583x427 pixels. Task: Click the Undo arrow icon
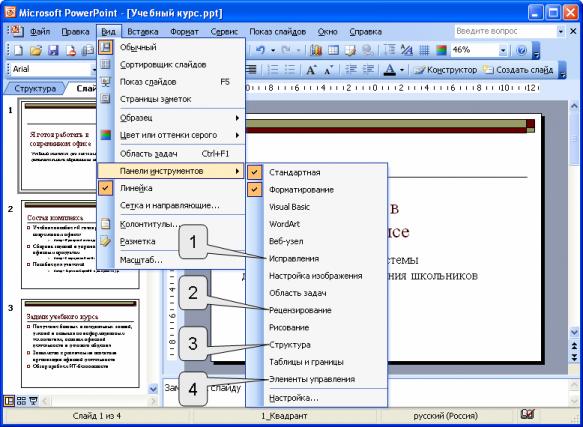click(x=261, y=50)
